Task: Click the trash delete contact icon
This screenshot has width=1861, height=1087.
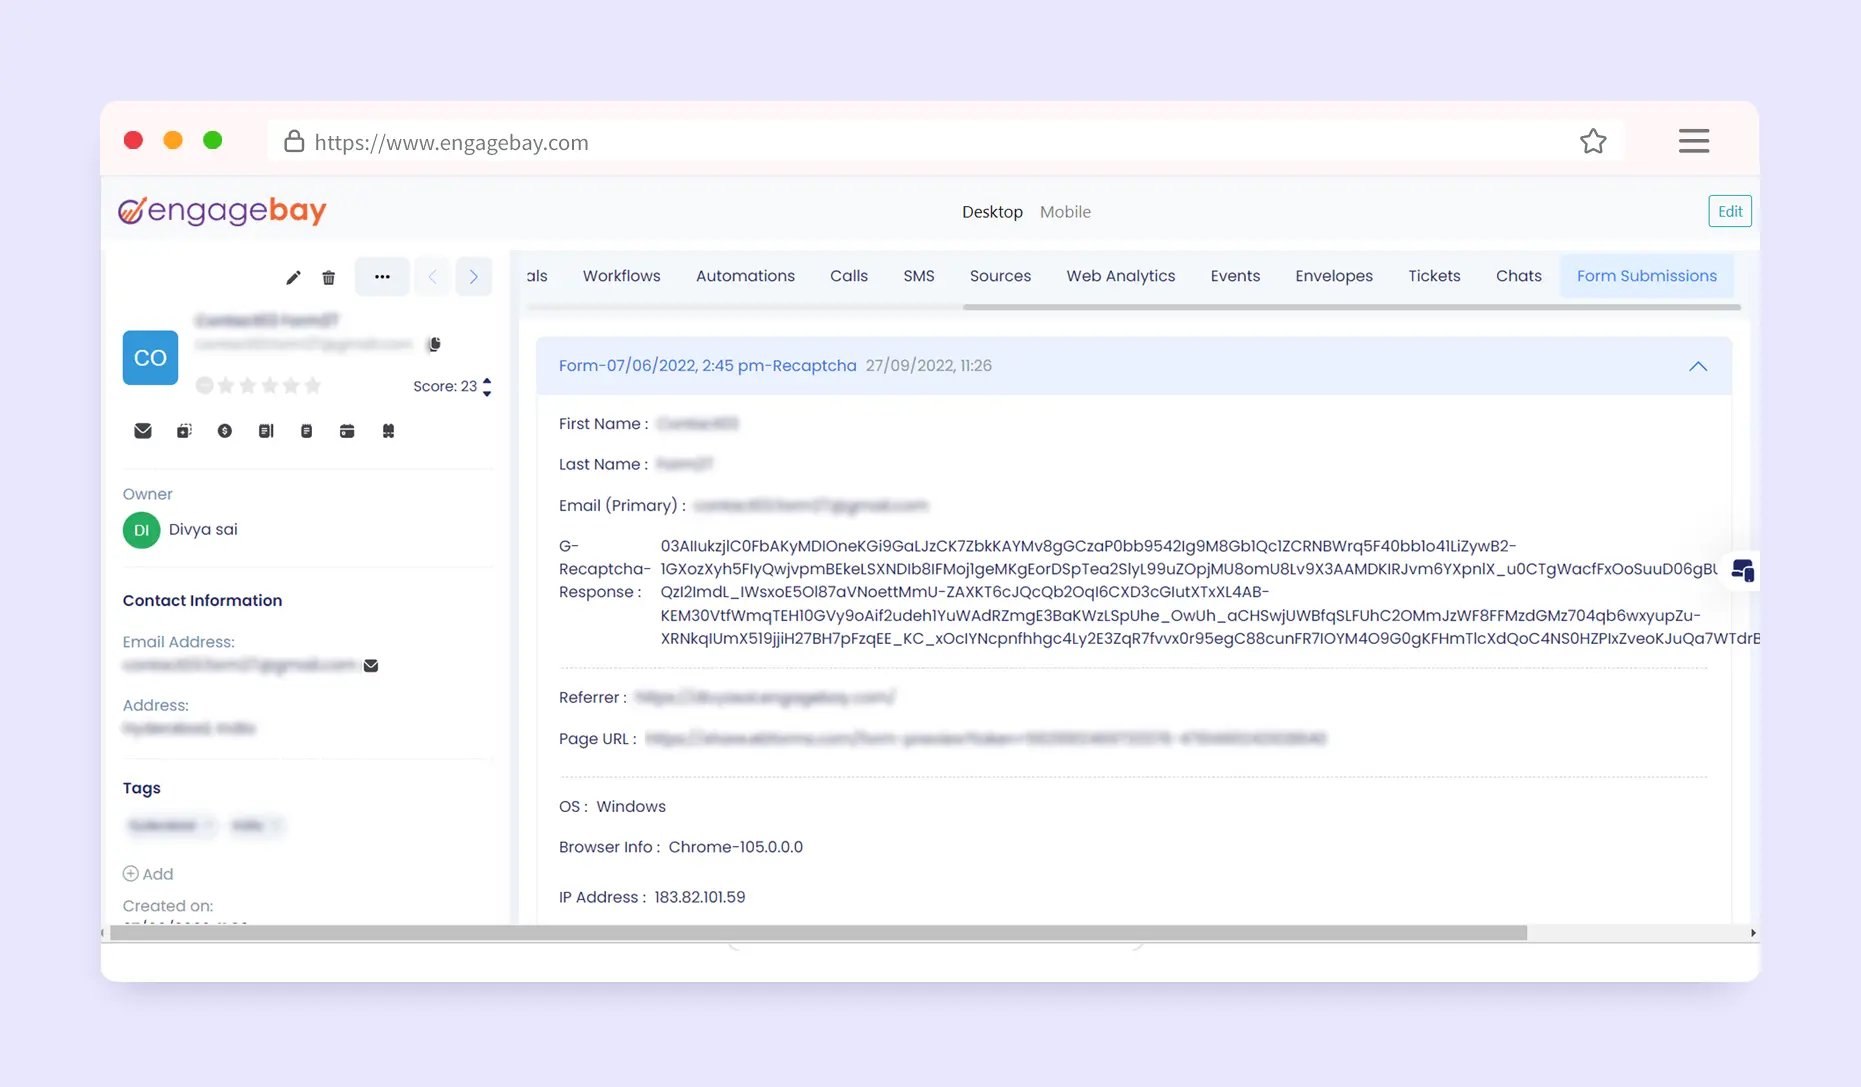Action: [329, 278]
